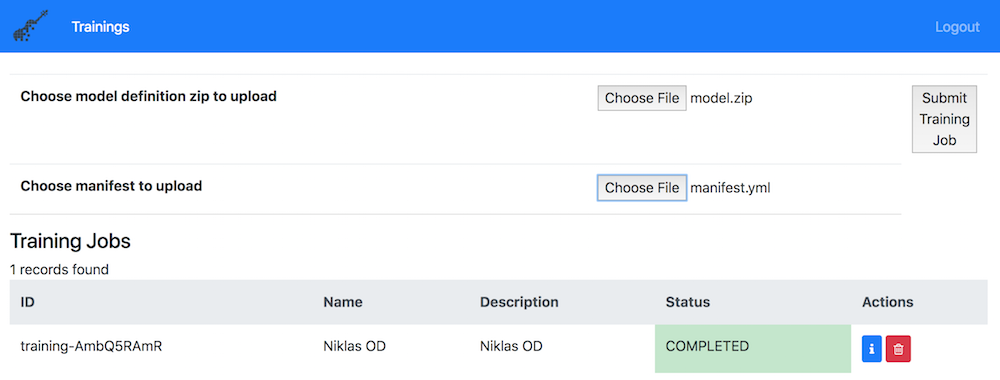Click the Status column header

[x=688, y=302]
